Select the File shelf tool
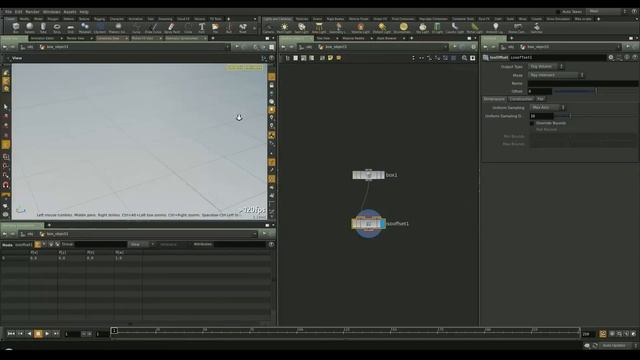Image resolution: width=640 pixels, height=360 pixels. coord(215,28)
